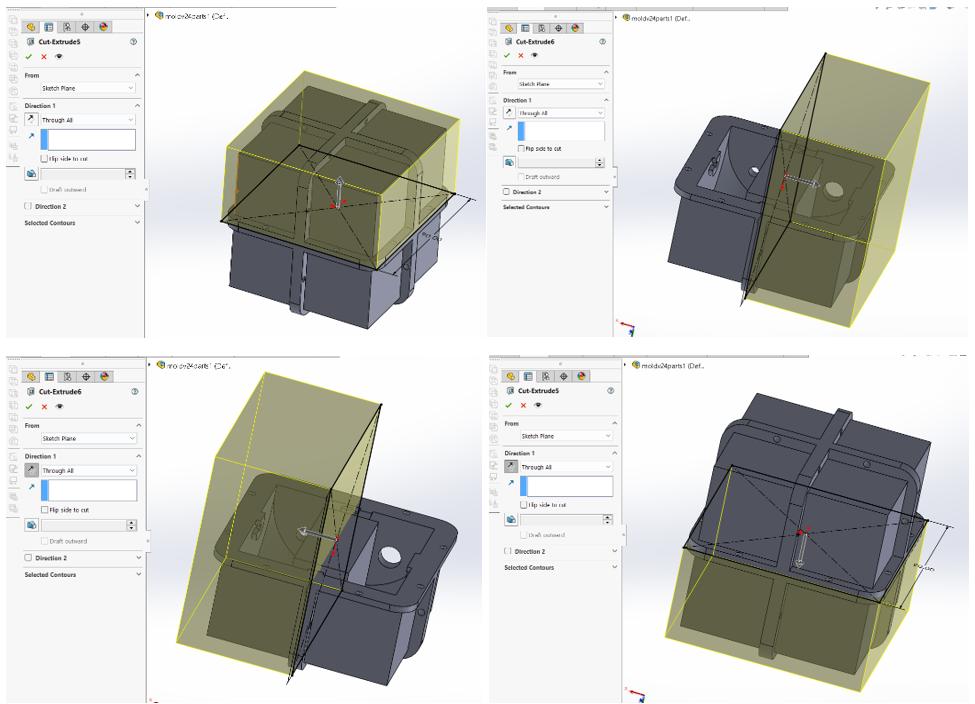Open Through All dropdown, upper-right screenshot
This screenshot has height=704, width=975.
pyautogui.click(x=560, y=113)
